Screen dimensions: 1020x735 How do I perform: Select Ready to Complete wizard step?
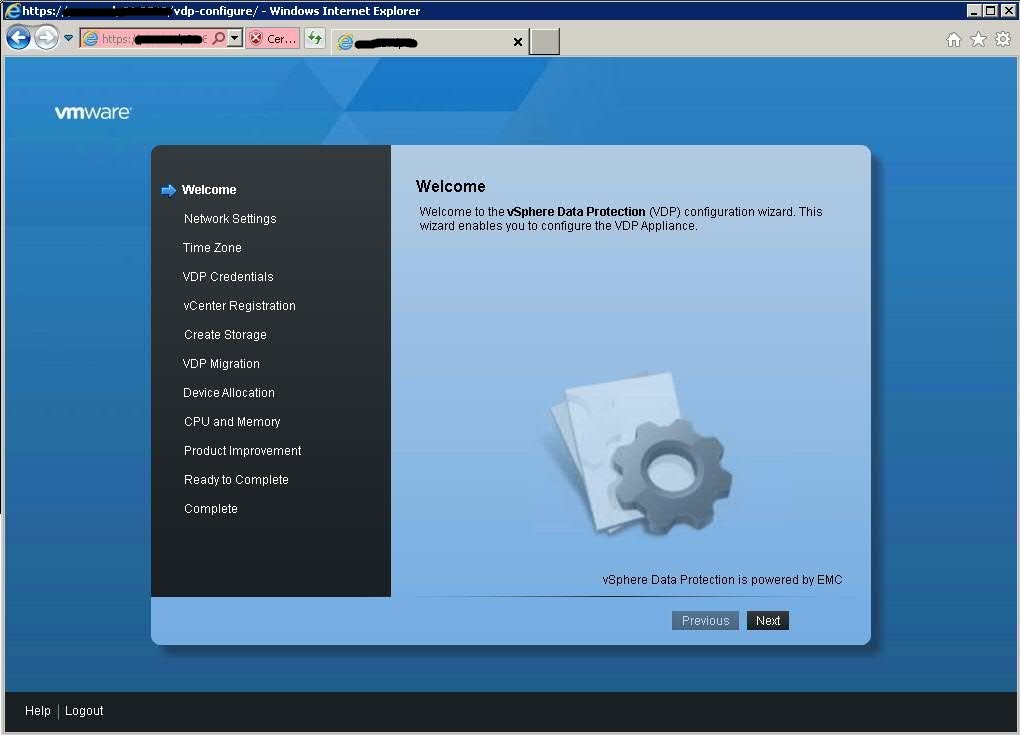[x=236, y=479]
